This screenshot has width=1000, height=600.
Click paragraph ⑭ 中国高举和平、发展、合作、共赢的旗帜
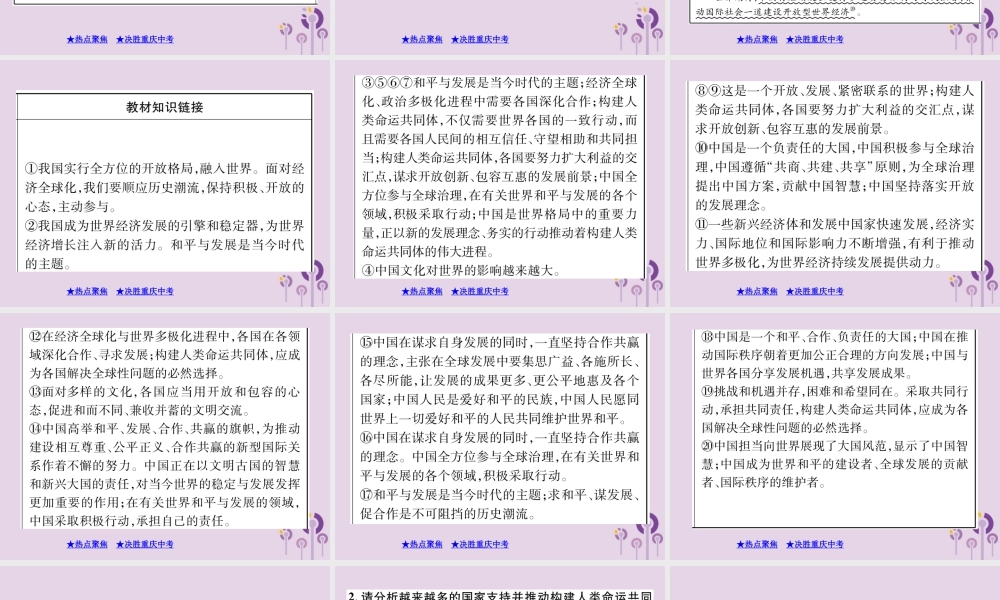(x=165, y=474)
